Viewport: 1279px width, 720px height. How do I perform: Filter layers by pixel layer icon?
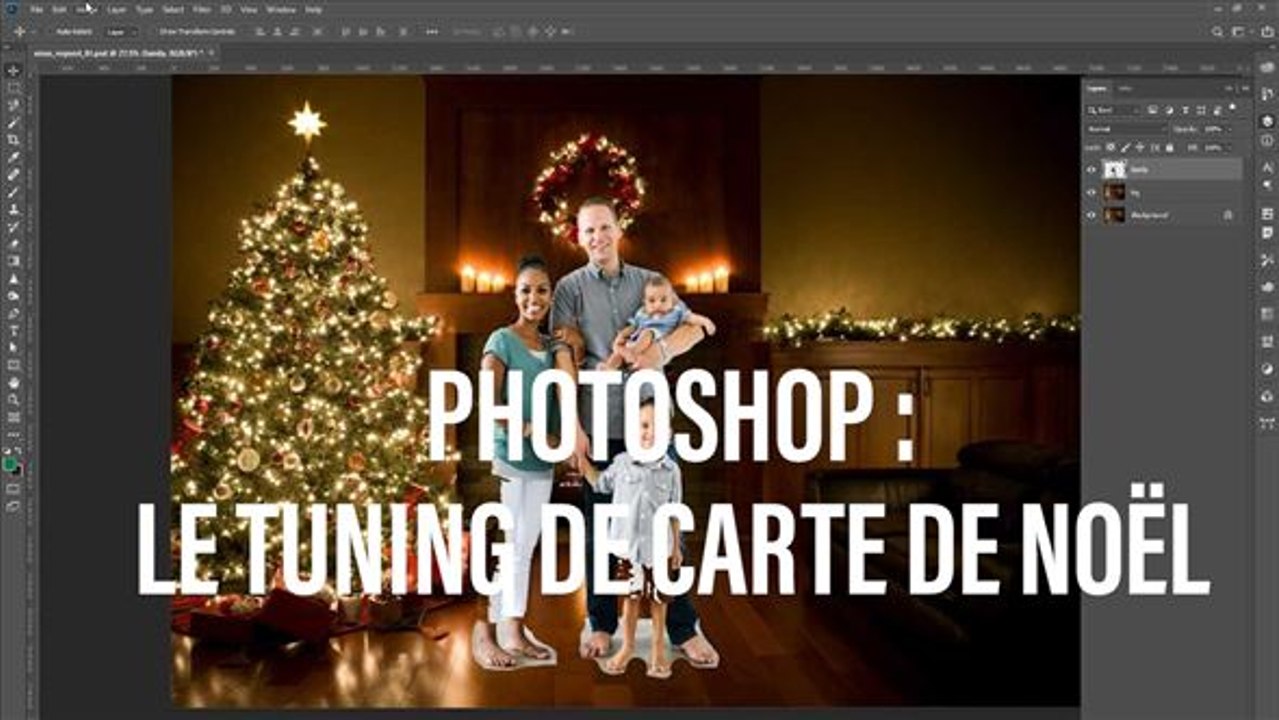(x=1152, y=110)
